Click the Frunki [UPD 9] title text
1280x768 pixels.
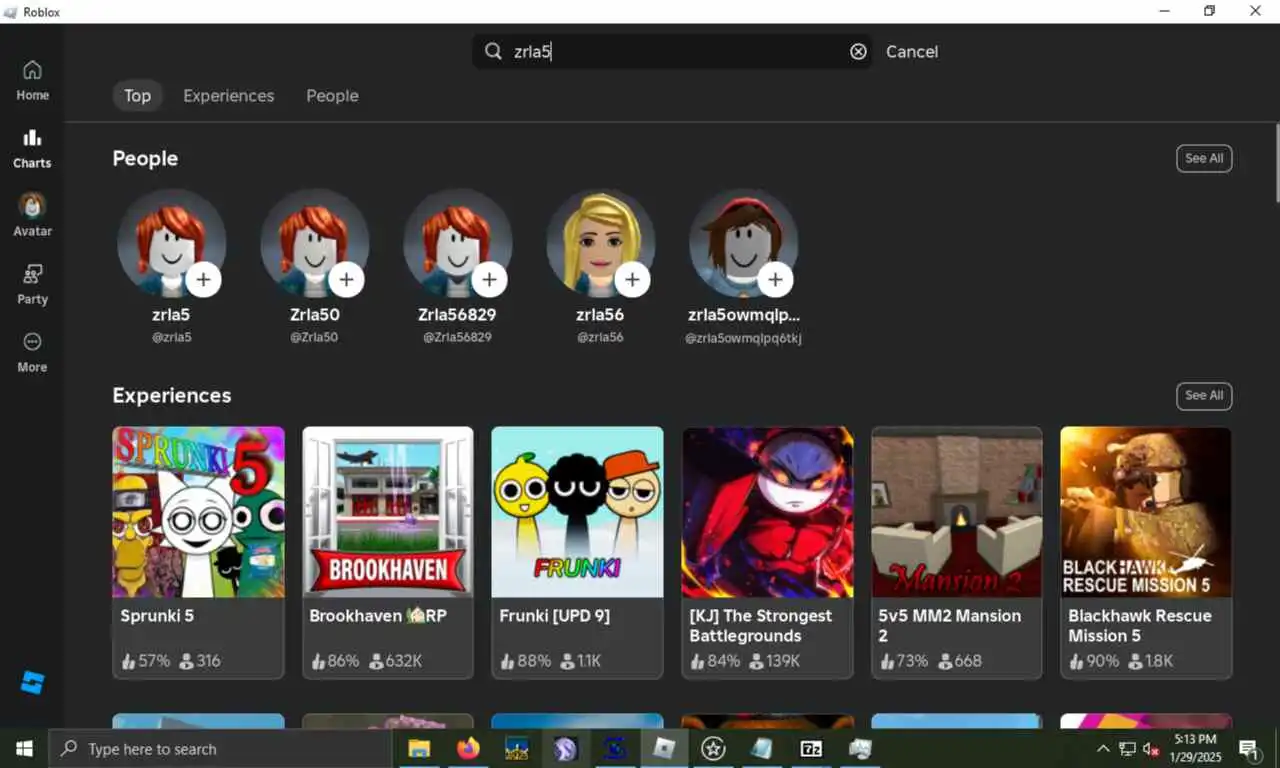pos(554,616)
